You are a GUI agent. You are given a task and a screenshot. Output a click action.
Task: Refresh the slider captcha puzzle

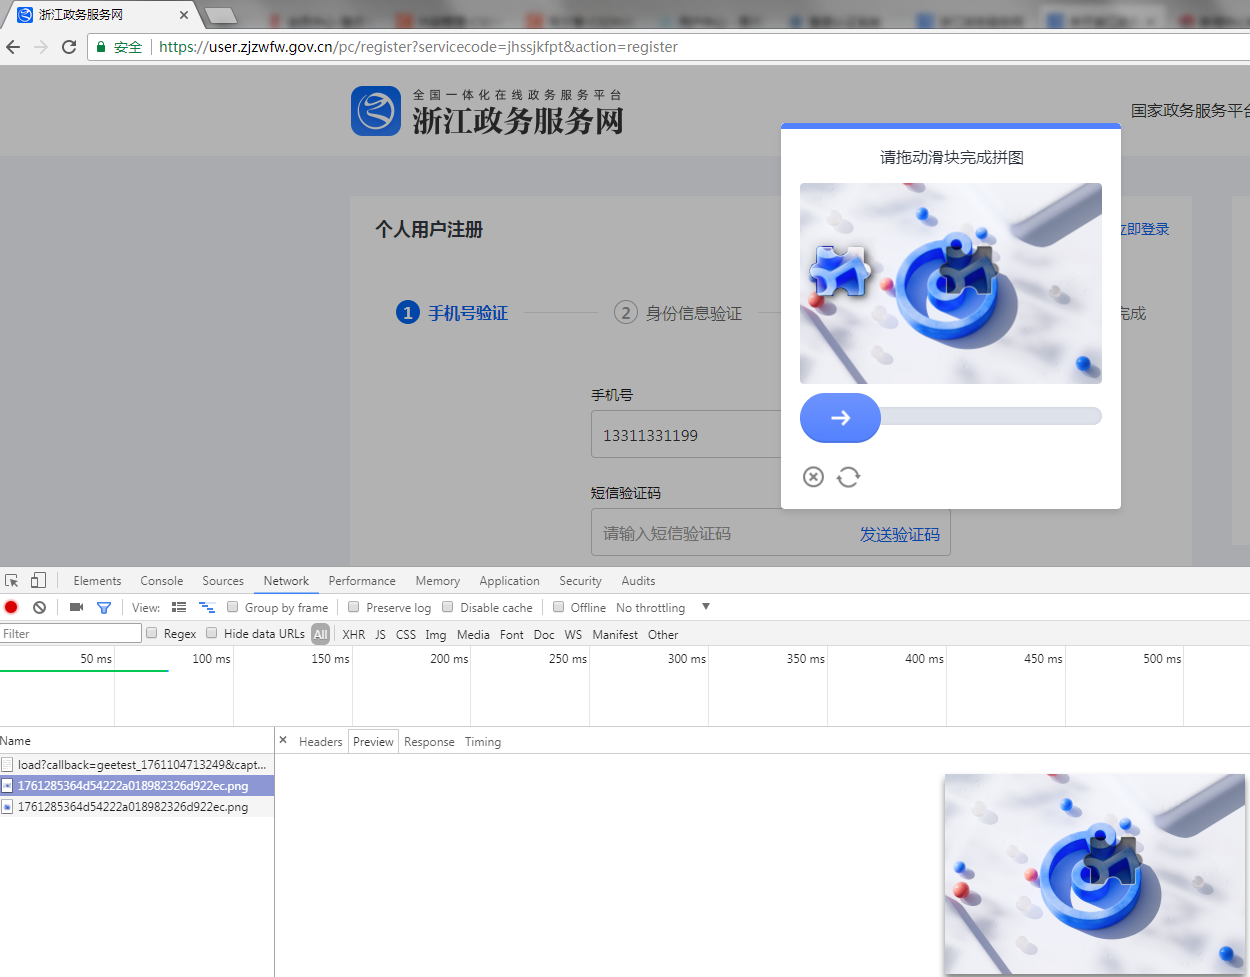coord(848,477)
